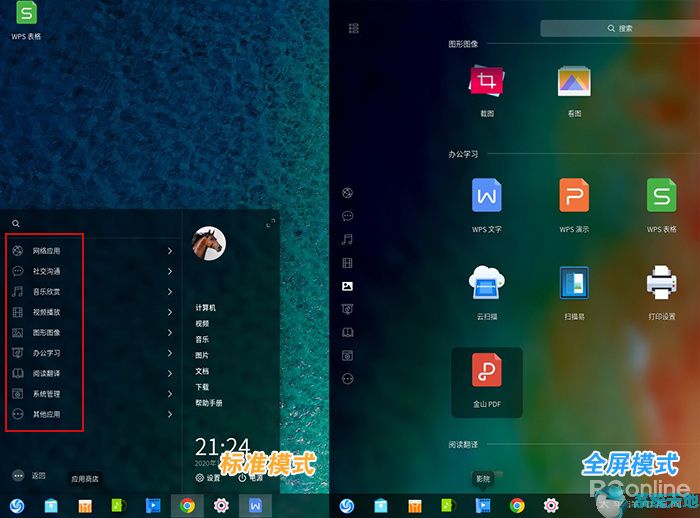Launch the 金山 PDF app
700x518 pixels.
(487, 382)
